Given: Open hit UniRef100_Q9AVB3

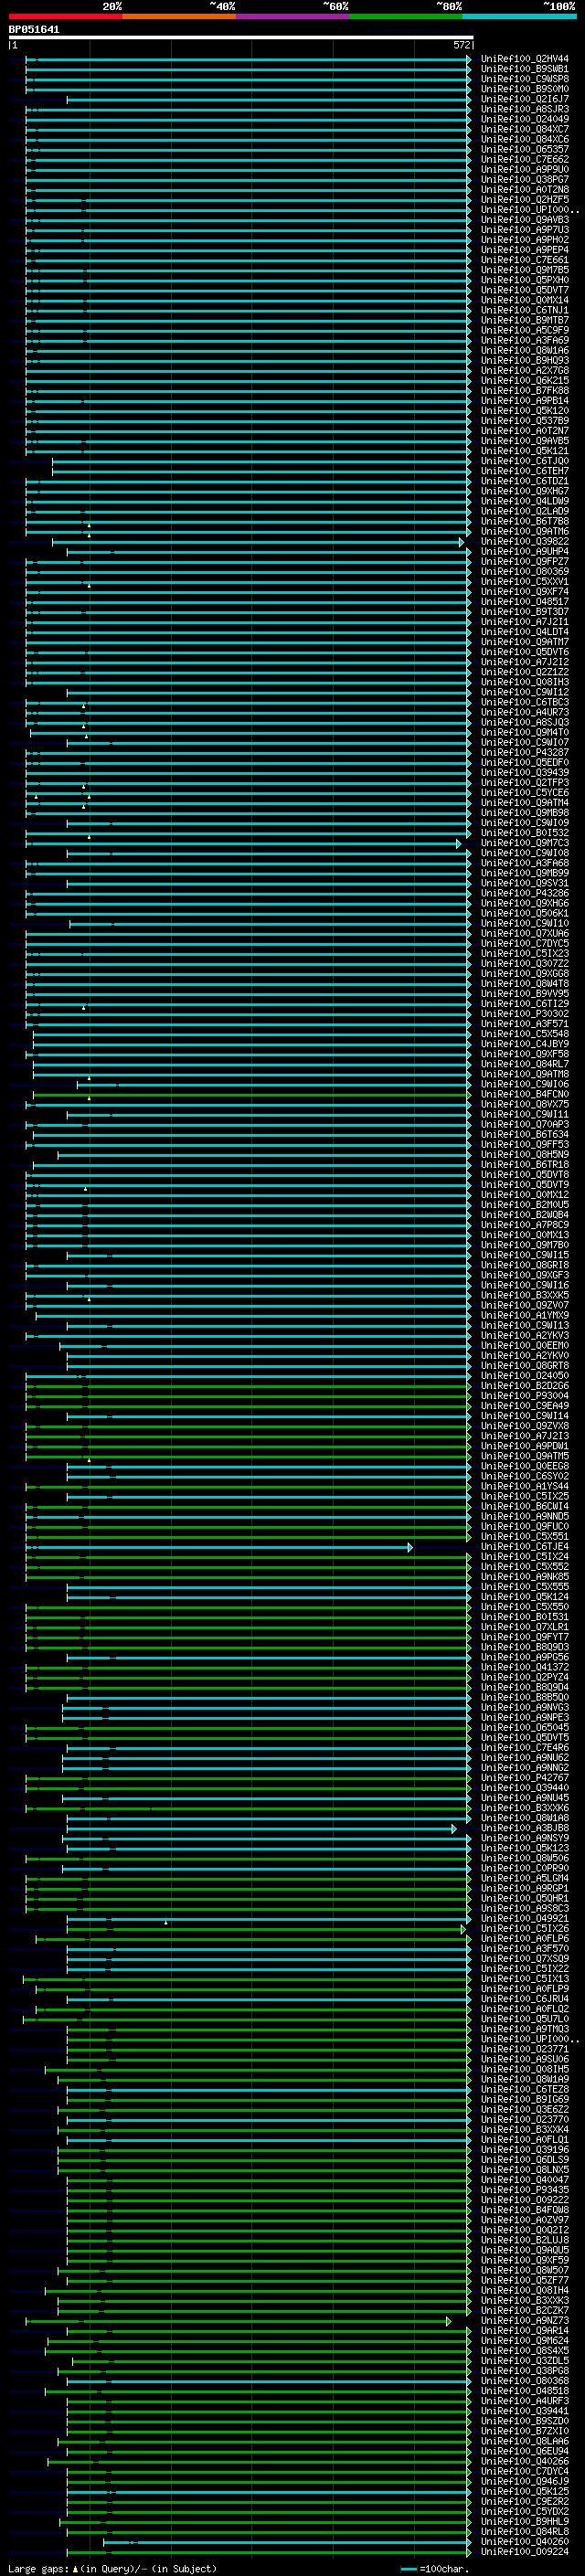Looking at the screenshot, I should tap(525, 220).
